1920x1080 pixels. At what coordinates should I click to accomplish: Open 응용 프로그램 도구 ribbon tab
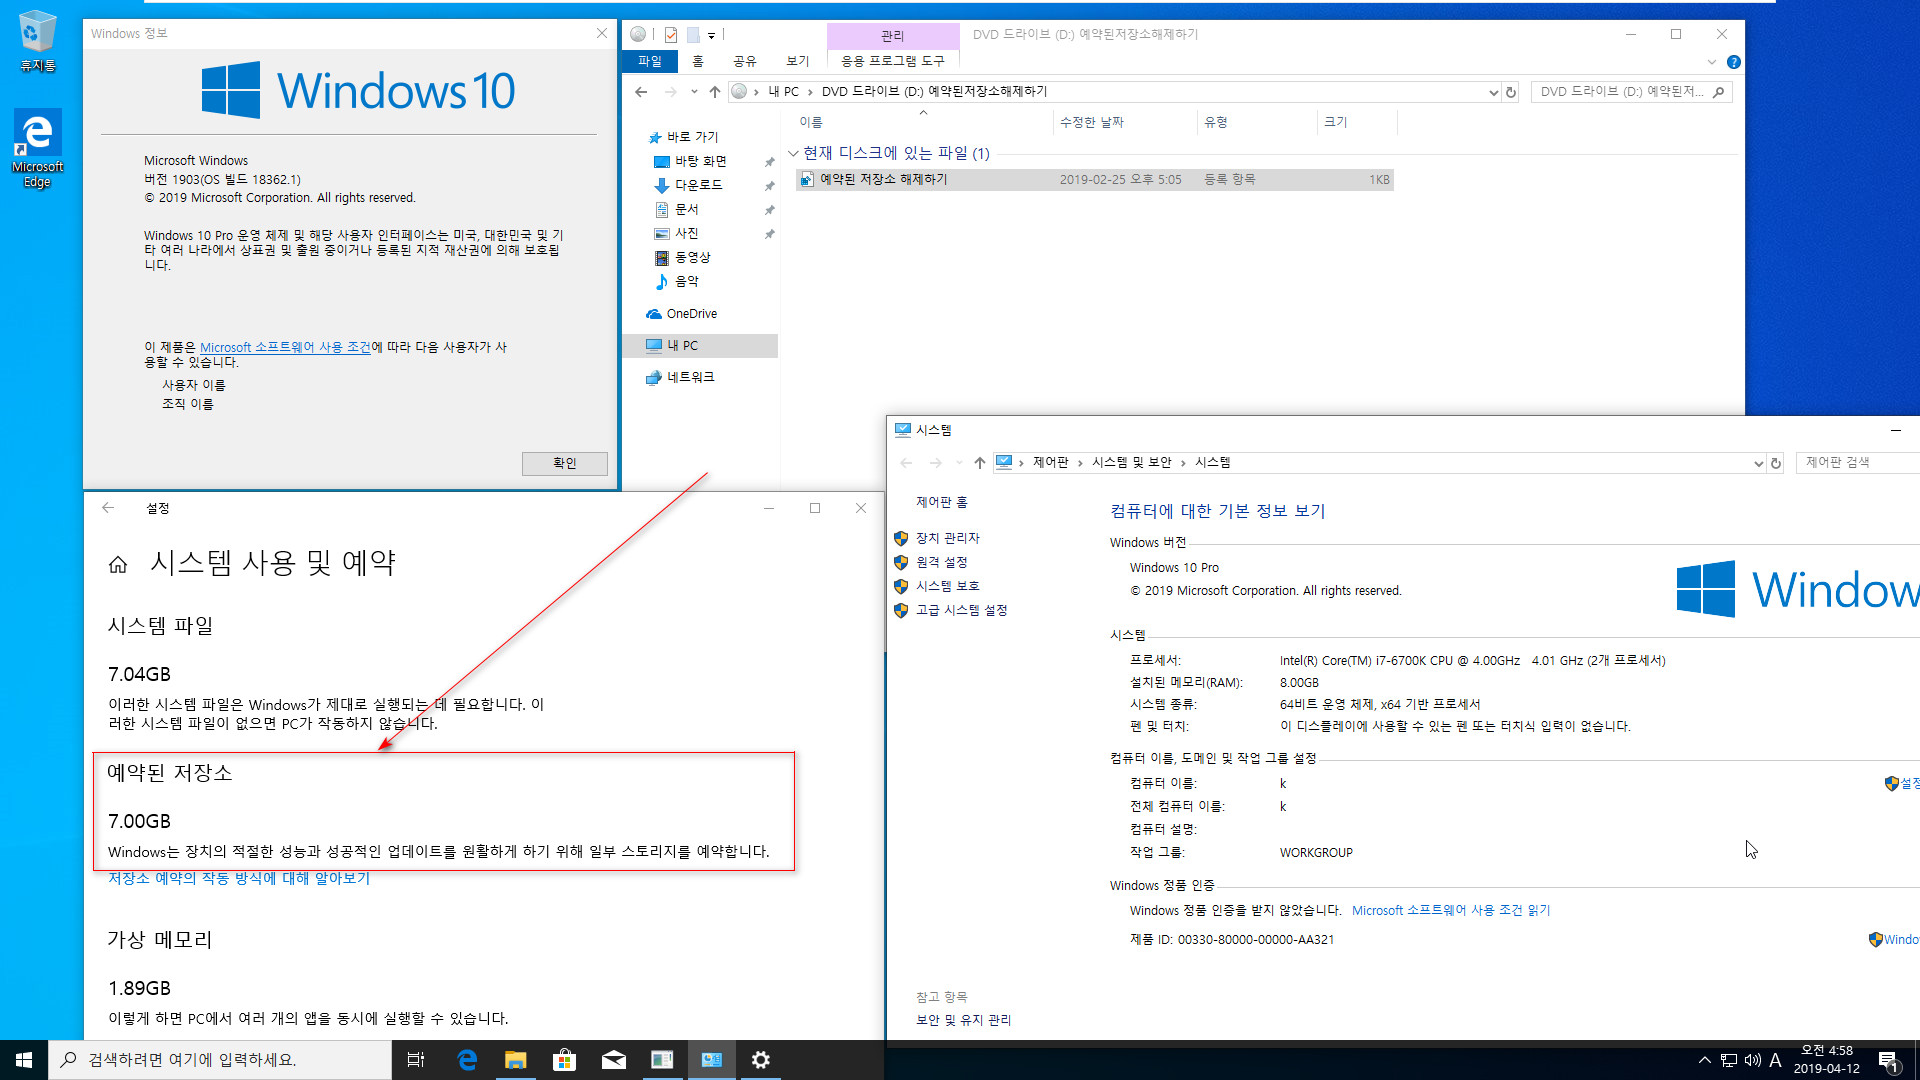click(x=893, y=61)
